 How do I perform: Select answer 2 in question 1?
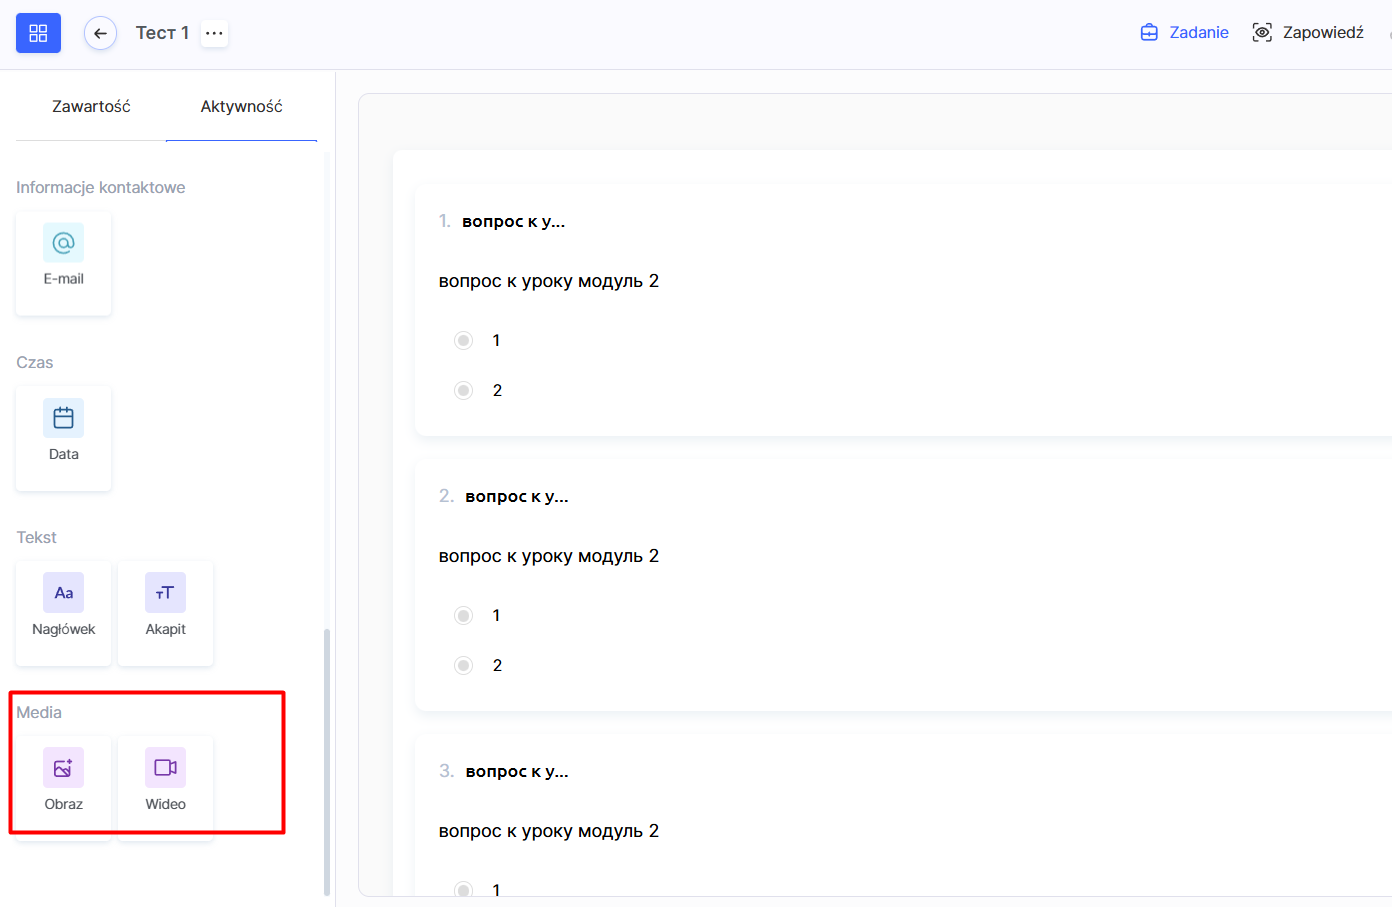point(463,390)
